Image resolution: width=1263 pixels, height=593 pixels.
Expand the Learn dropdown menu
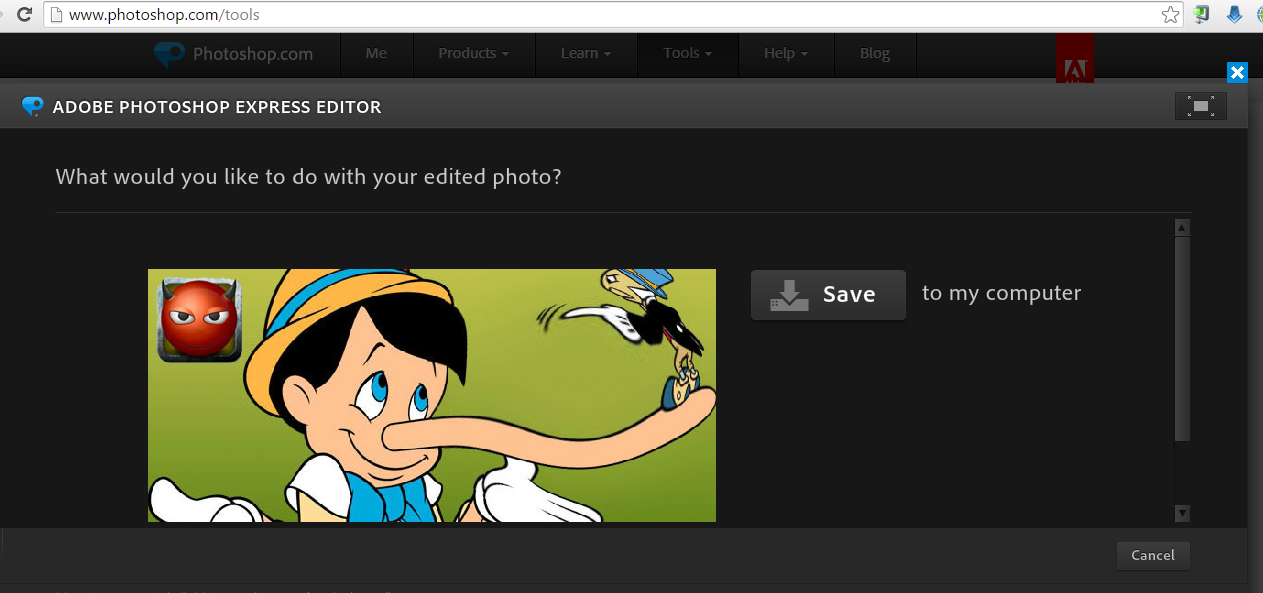(x=586, y=54)
